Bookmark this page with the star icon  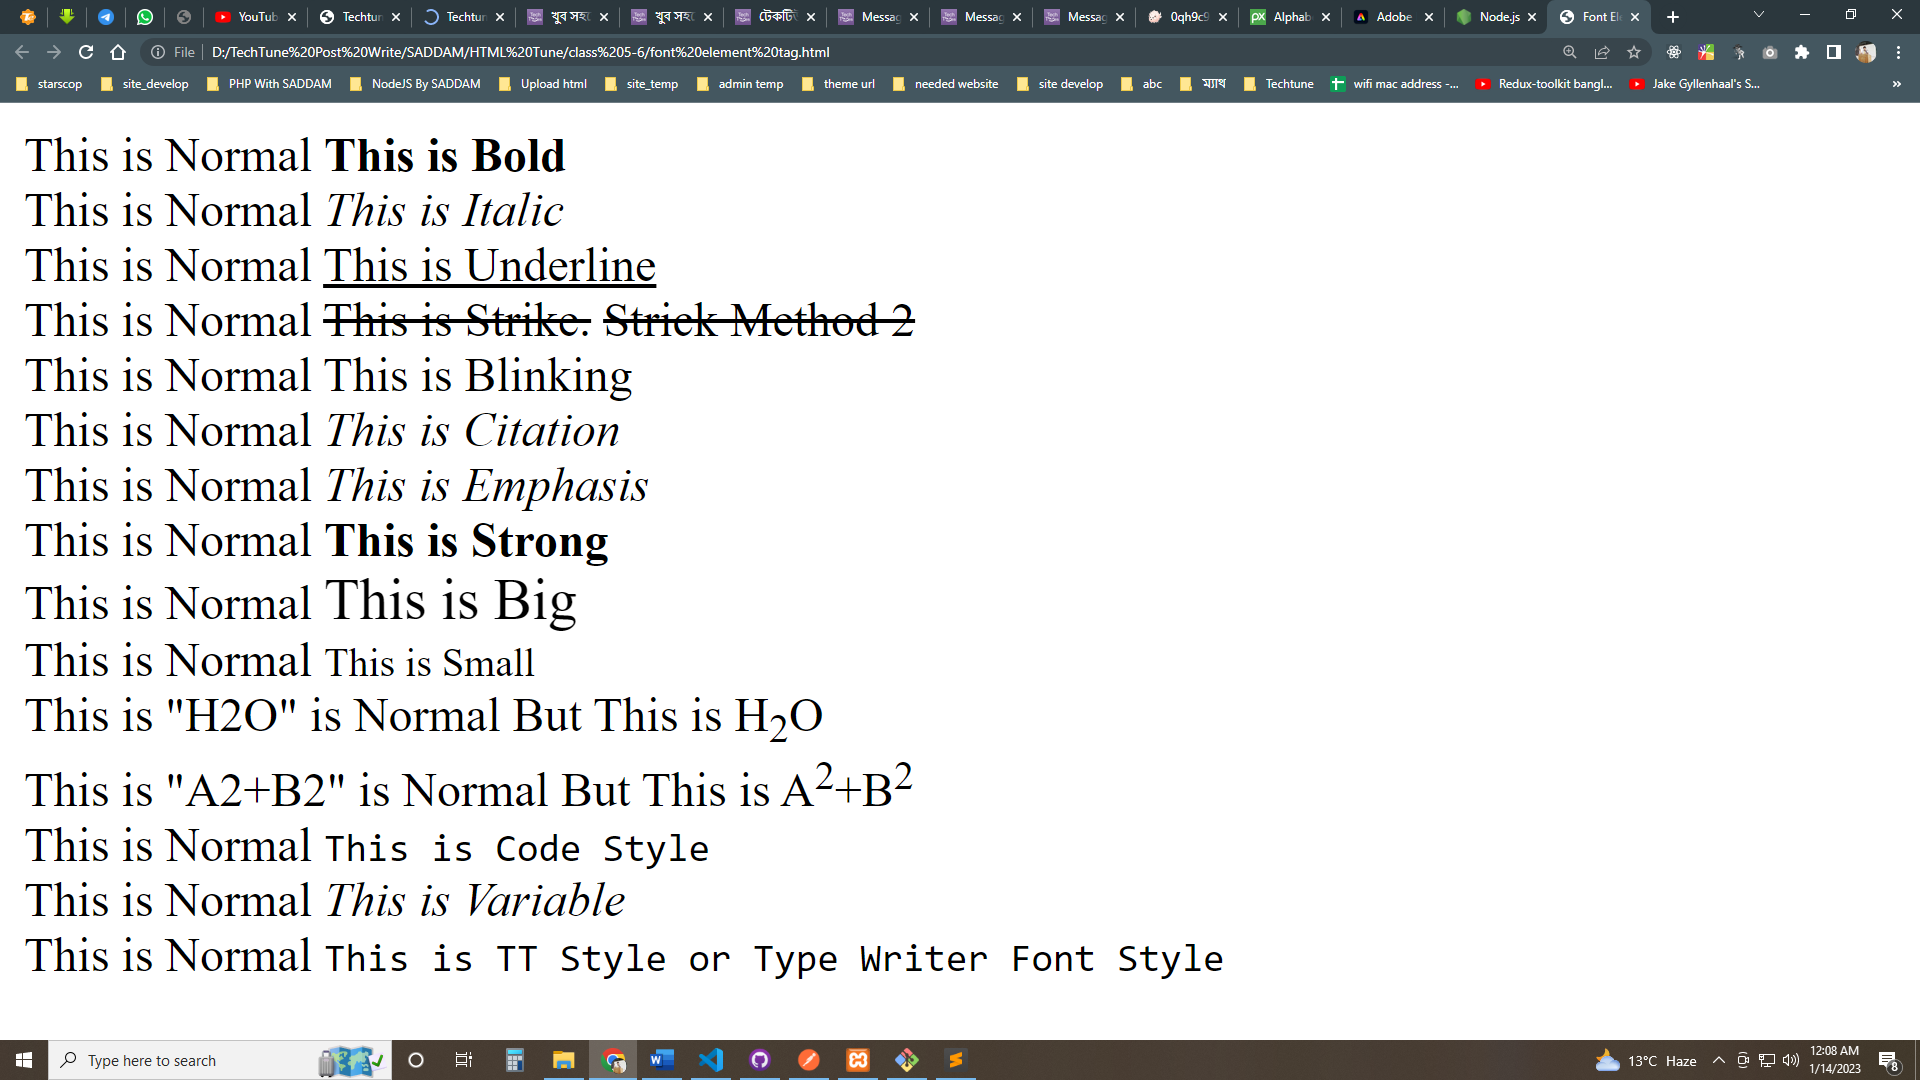[x=1634, y=52]
